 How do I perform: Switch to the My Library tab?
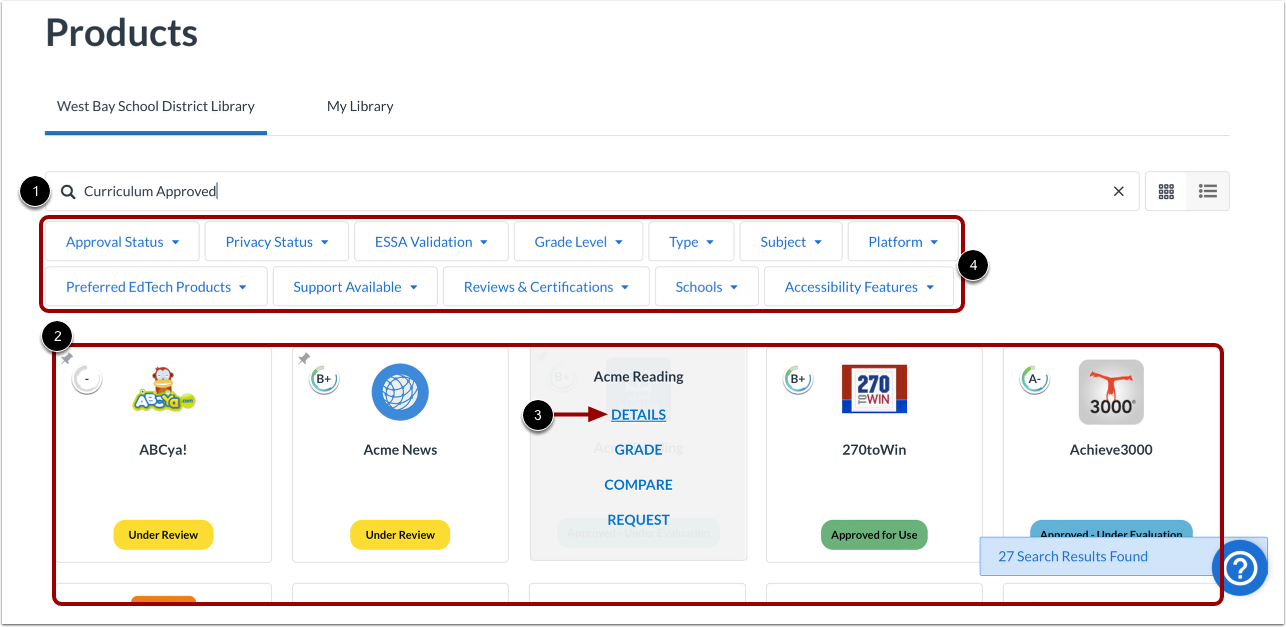(360, 106)
